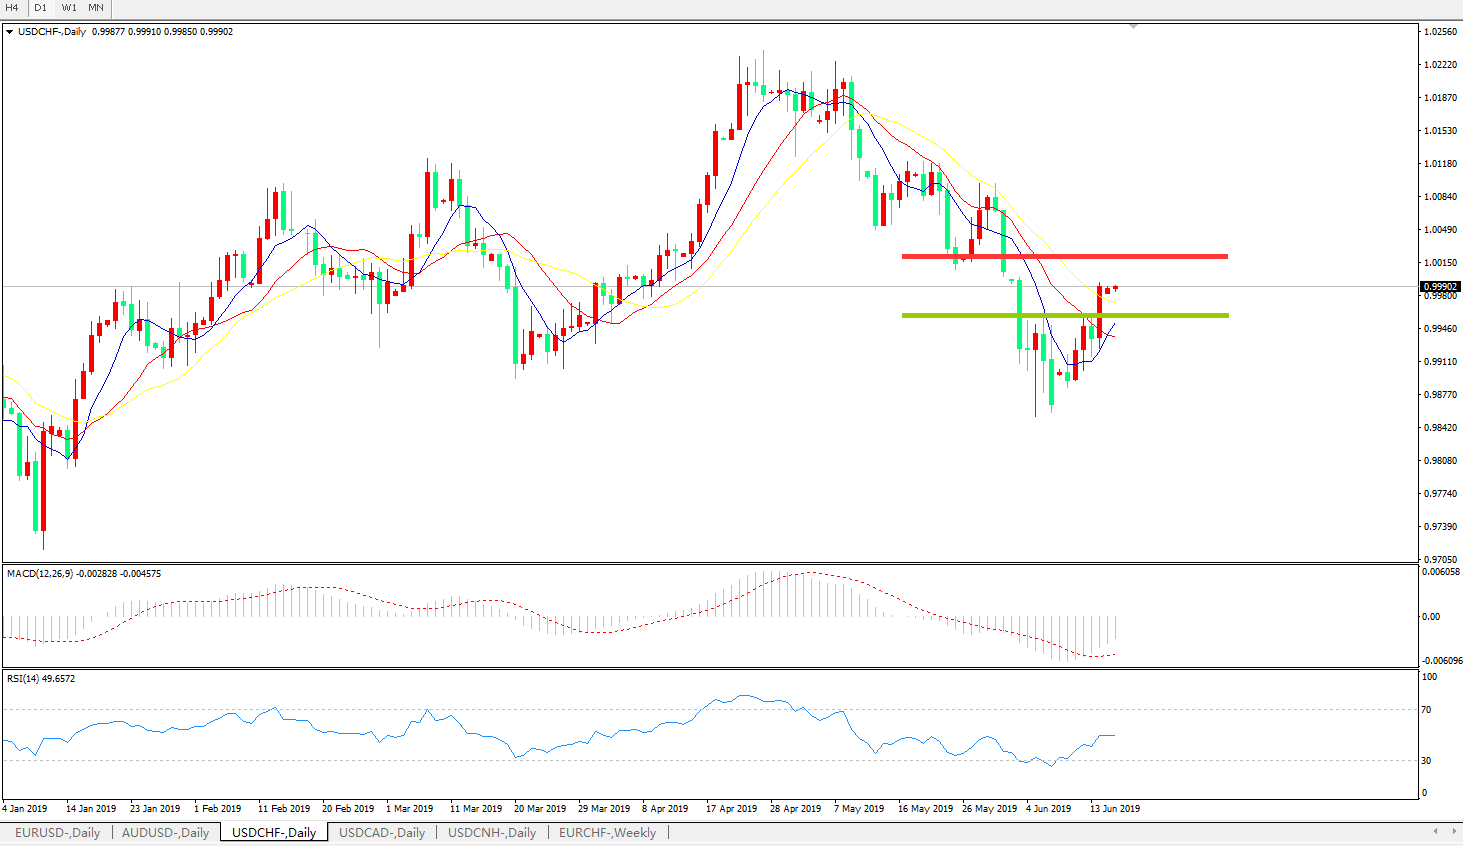Open the EURCHF-,Weekly chart tab

pos(607,832)
